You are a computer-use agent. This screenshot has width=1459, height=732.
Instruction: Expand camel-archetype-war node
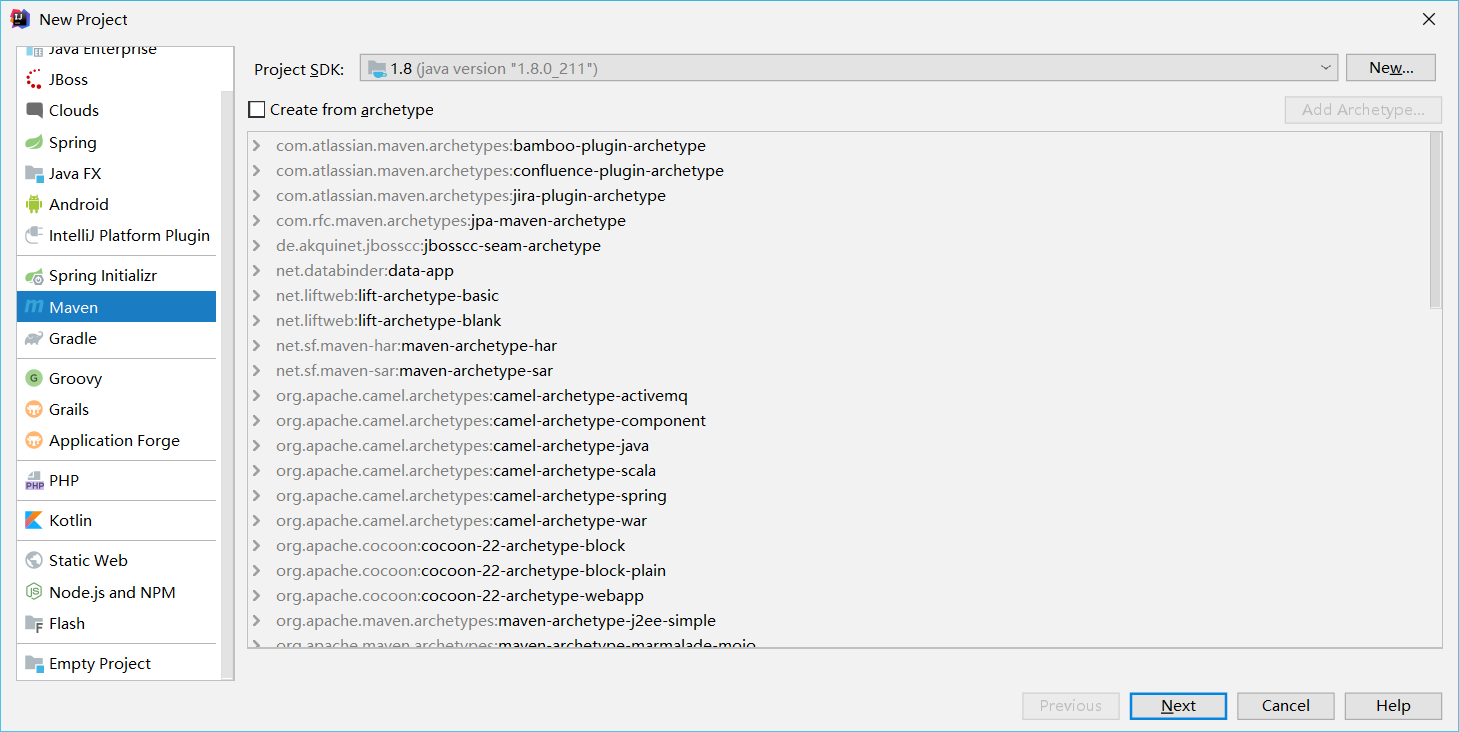pyautogui.click(x=257, y=521)
